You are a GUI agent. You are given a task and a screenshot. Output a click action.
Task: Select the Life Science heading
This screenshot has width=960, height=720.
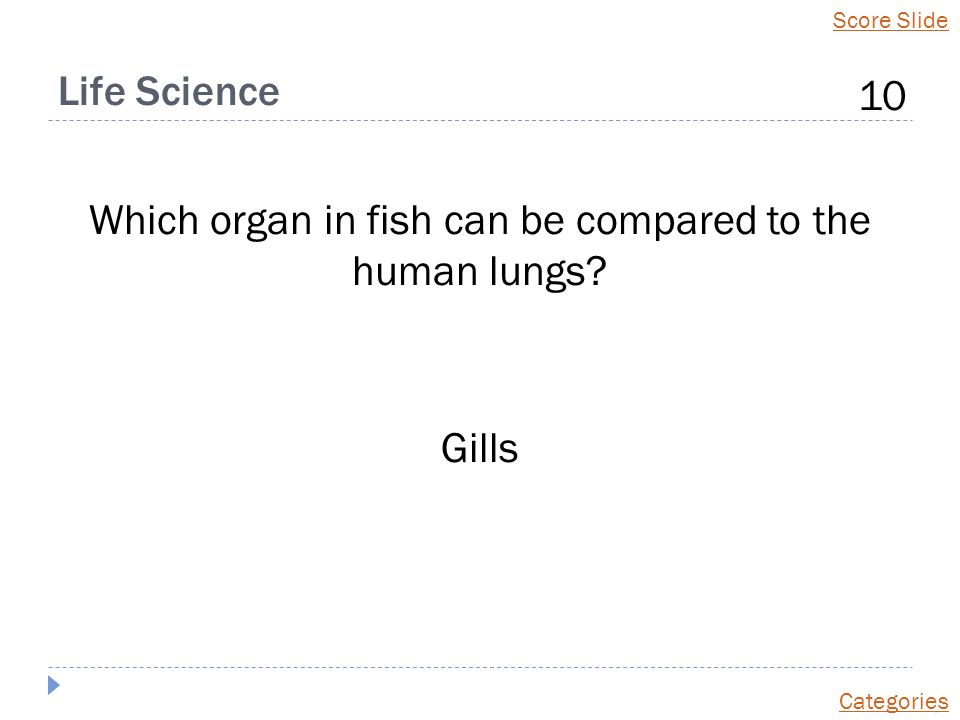(x=169, y=91)
